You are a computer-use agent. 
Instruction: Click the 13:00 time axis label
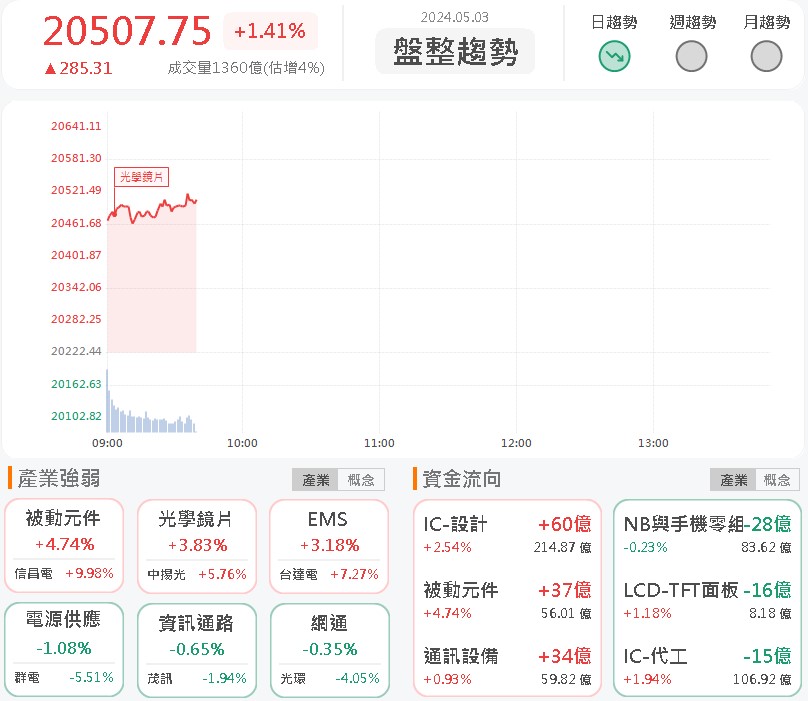pyautogui.click(x=653, y=443)
